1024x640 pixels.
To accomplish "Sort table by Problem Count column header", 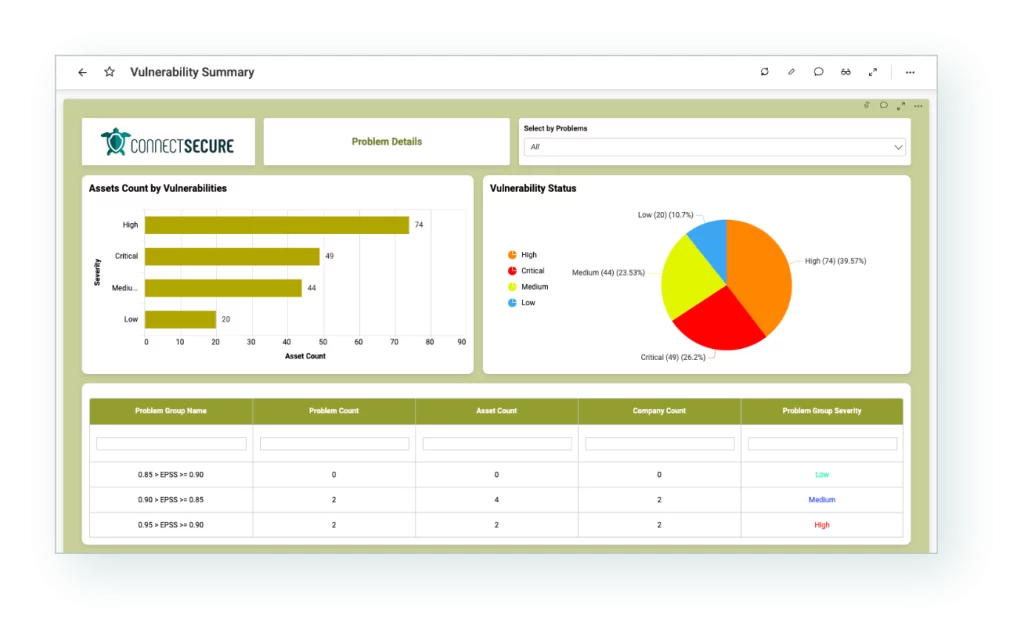I will click(x=334, y=411).
